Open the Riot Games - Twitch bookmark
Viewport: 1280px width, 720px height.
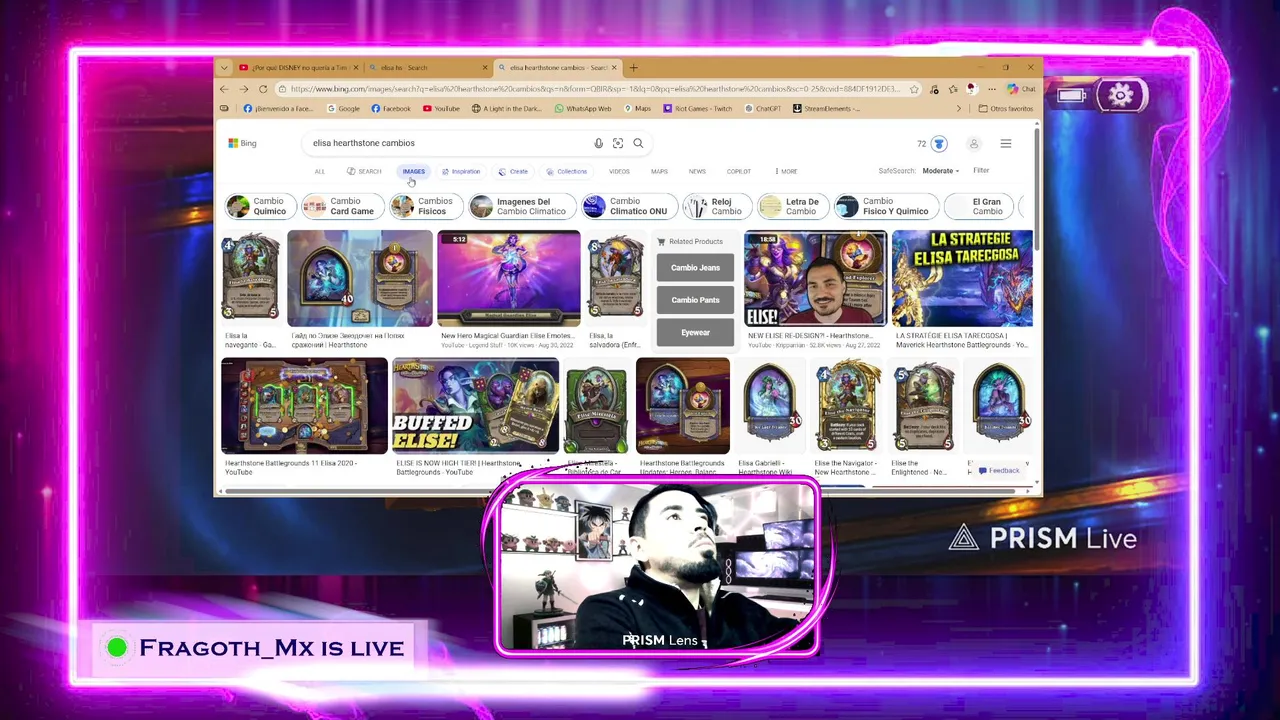click(x=697, y=108)
